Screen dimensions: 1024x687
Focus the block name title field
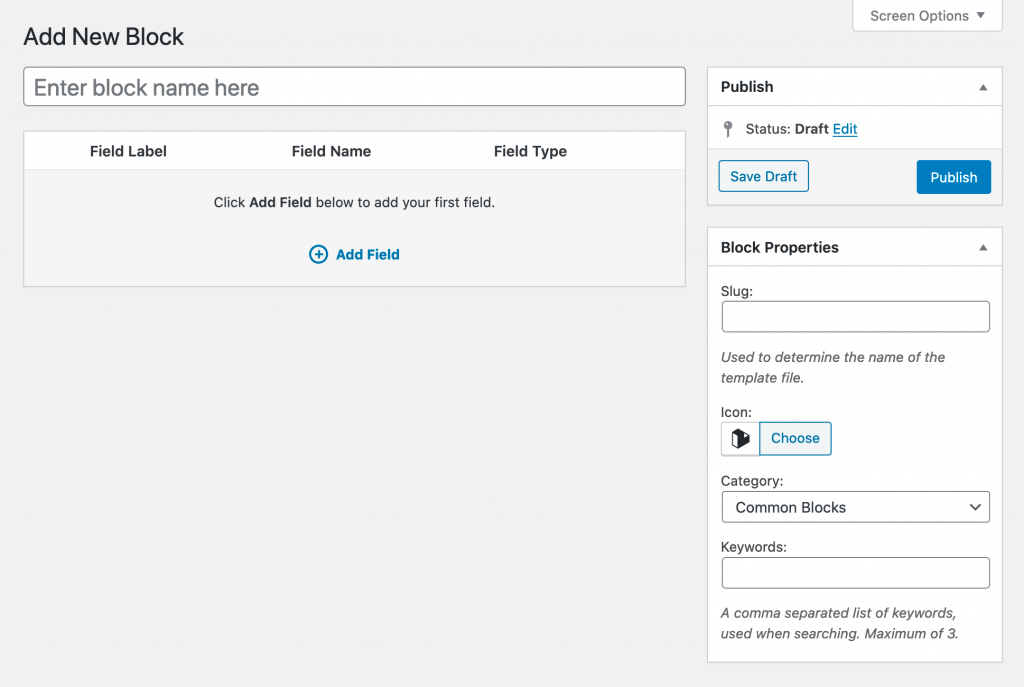coord(354,87)
